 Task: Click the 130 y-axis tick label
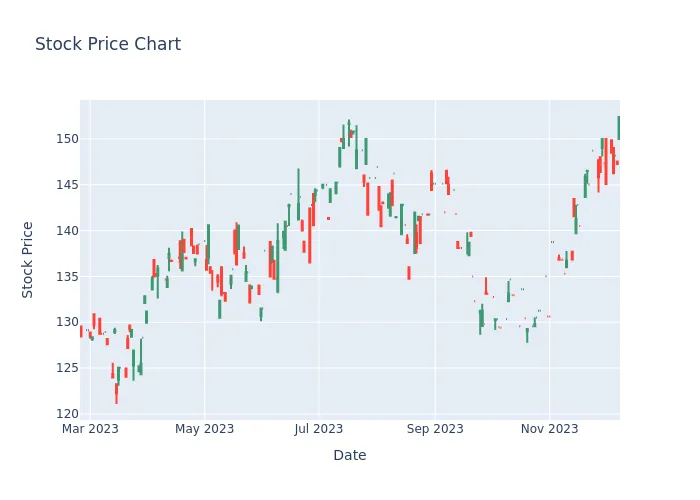(x=67, y=322)
